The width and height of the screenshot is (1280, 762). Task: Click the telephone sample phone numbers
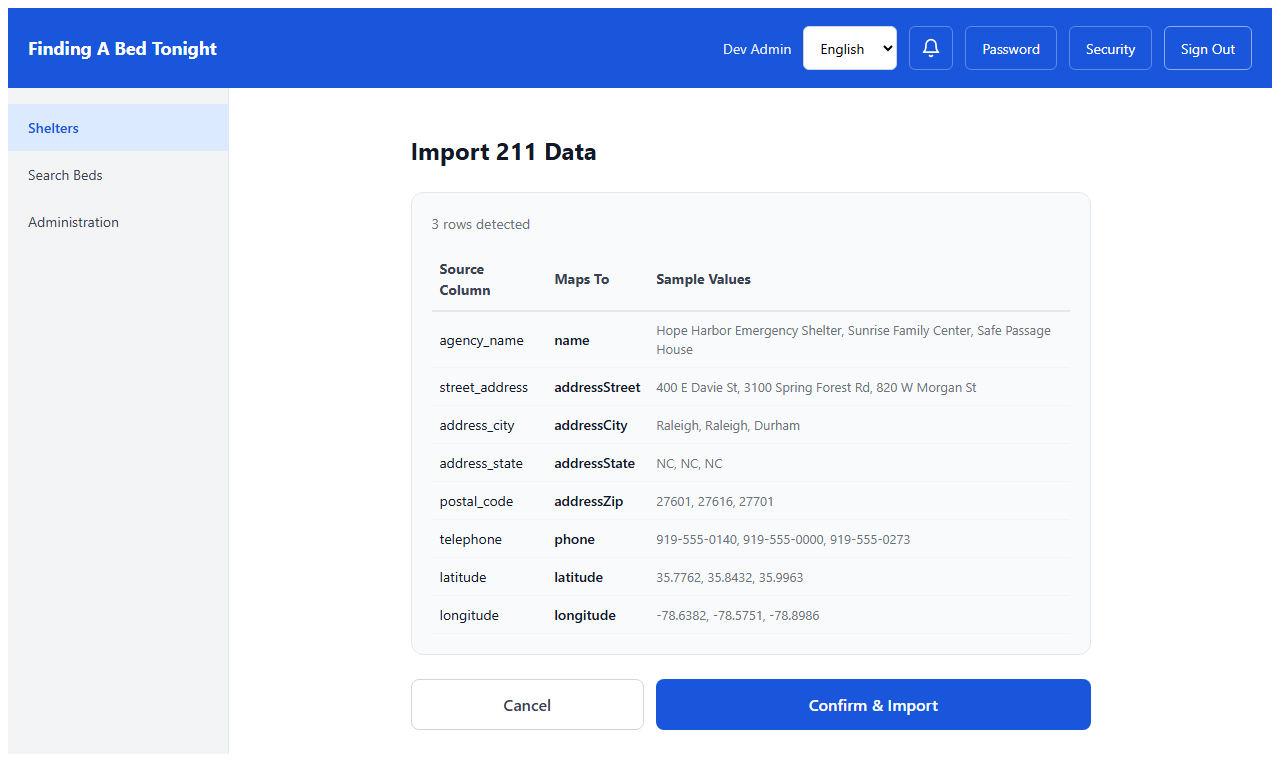pyautogui.click(x=782, y=539)
